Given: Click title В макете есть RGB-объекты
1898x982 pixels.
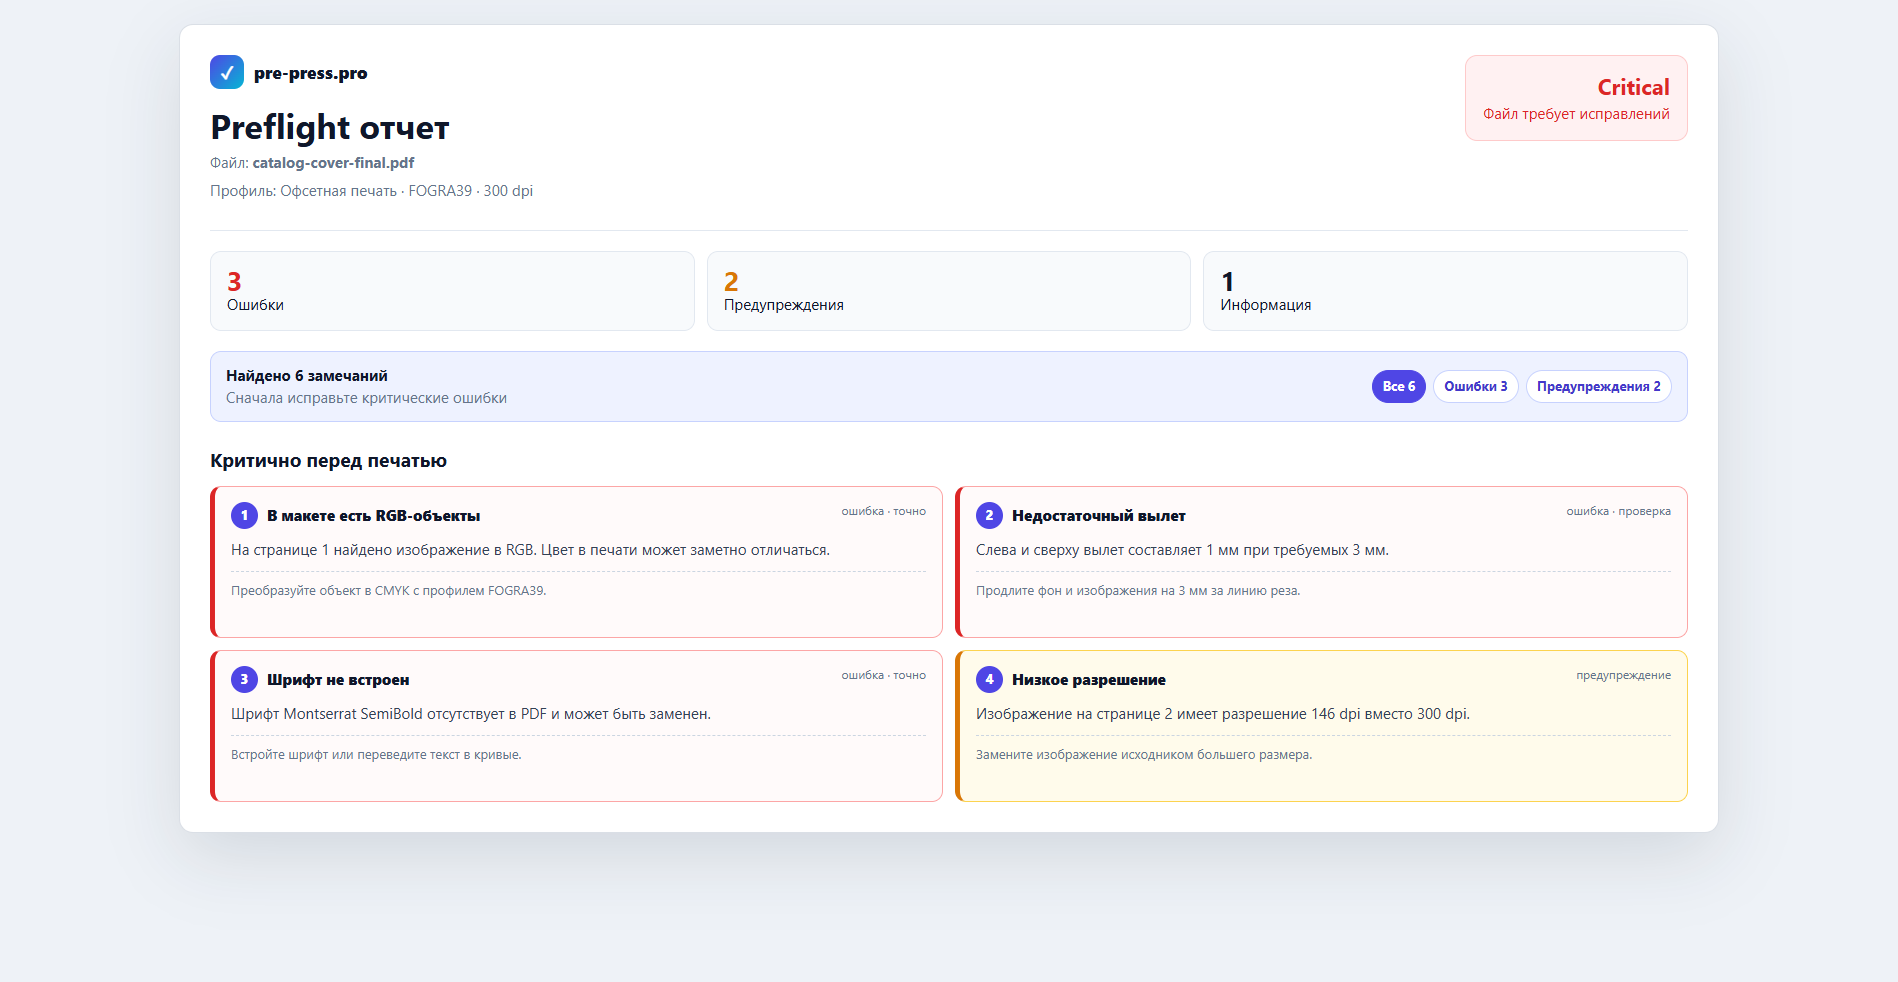Looking at the screenshot, I should pos(373,516).
